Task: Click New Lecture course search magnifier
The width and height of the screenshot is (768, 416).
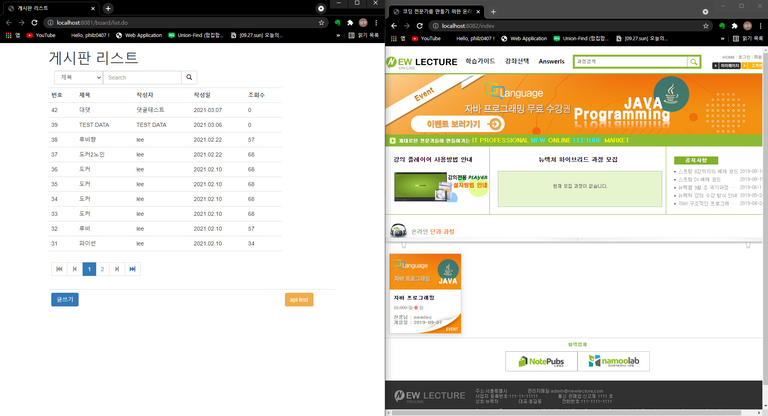Action: click(694, 62)
